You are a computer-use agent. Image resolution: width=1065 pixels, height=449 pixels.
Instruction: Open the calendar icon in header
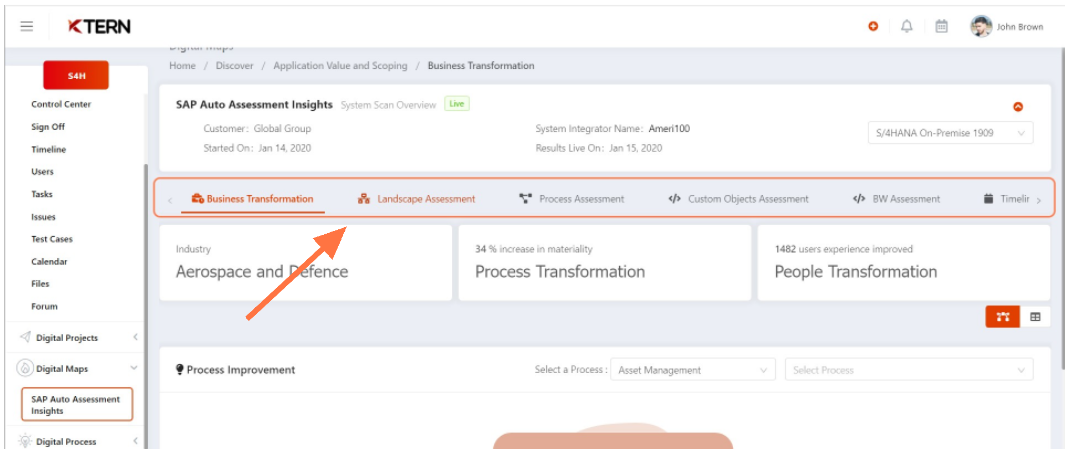click(941, 26)
